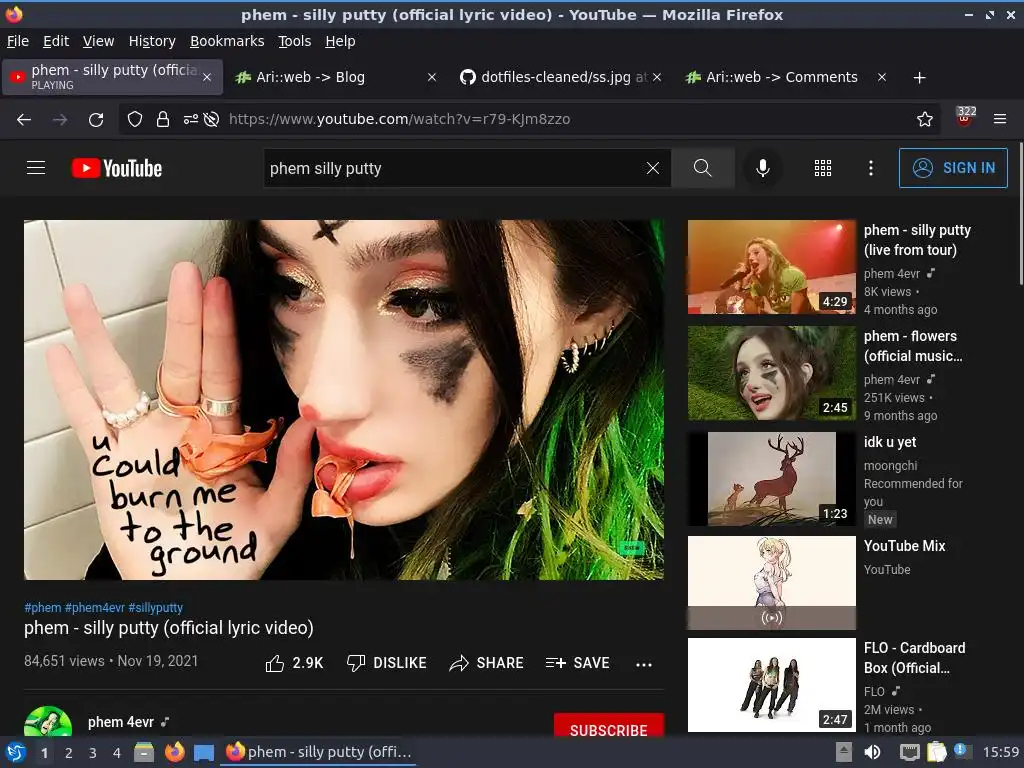Save video to playlist with SAVE
1024x768 pixels.
577,663
